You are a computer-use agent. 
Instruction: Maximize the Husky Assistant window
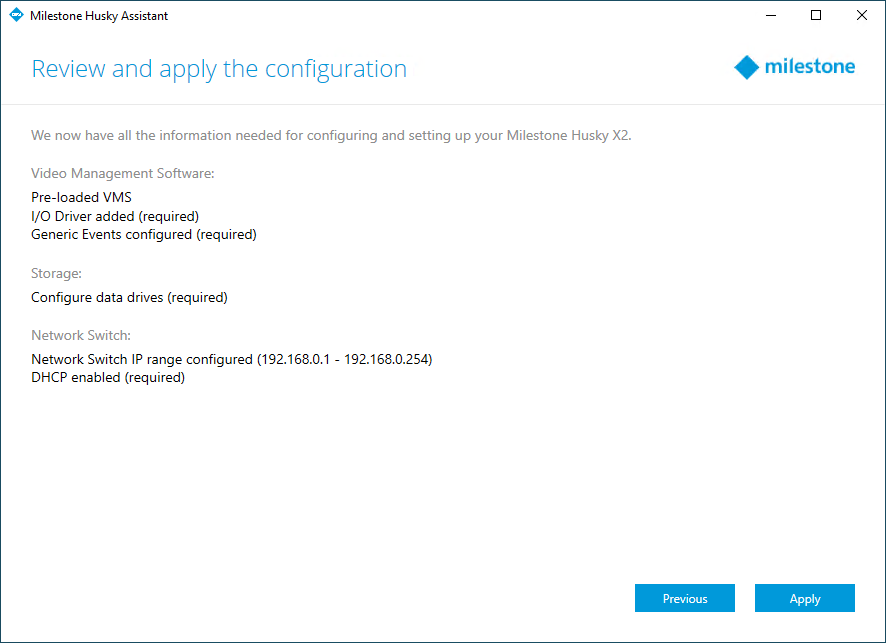click(816, 15)
